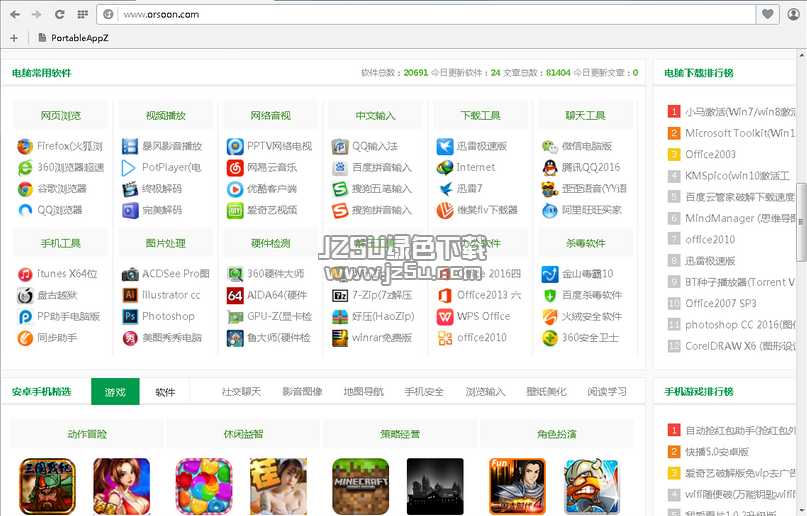The width and height of the screenshot is (807, 516).
Task: Click the Kingsoft Antivirus 10 icon
Action: pos(550,274)
